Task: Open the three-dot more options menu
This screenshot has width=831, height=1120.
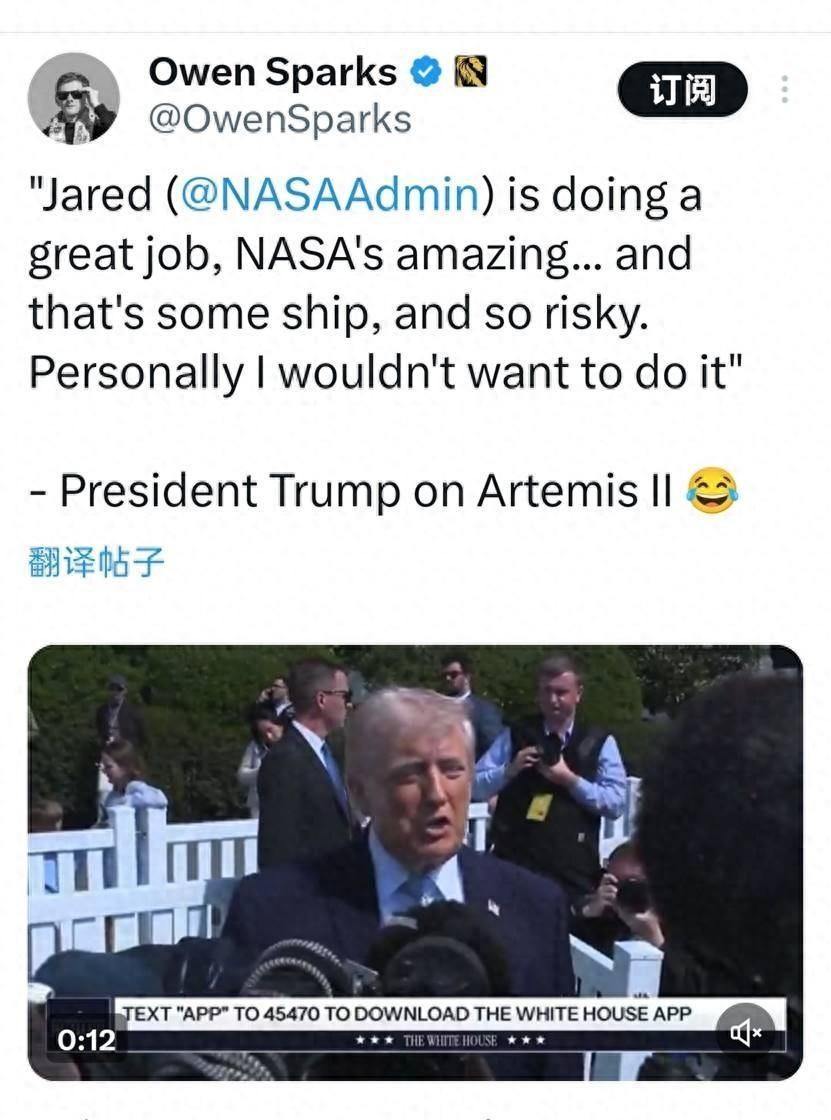Action: tap(785, 89)
